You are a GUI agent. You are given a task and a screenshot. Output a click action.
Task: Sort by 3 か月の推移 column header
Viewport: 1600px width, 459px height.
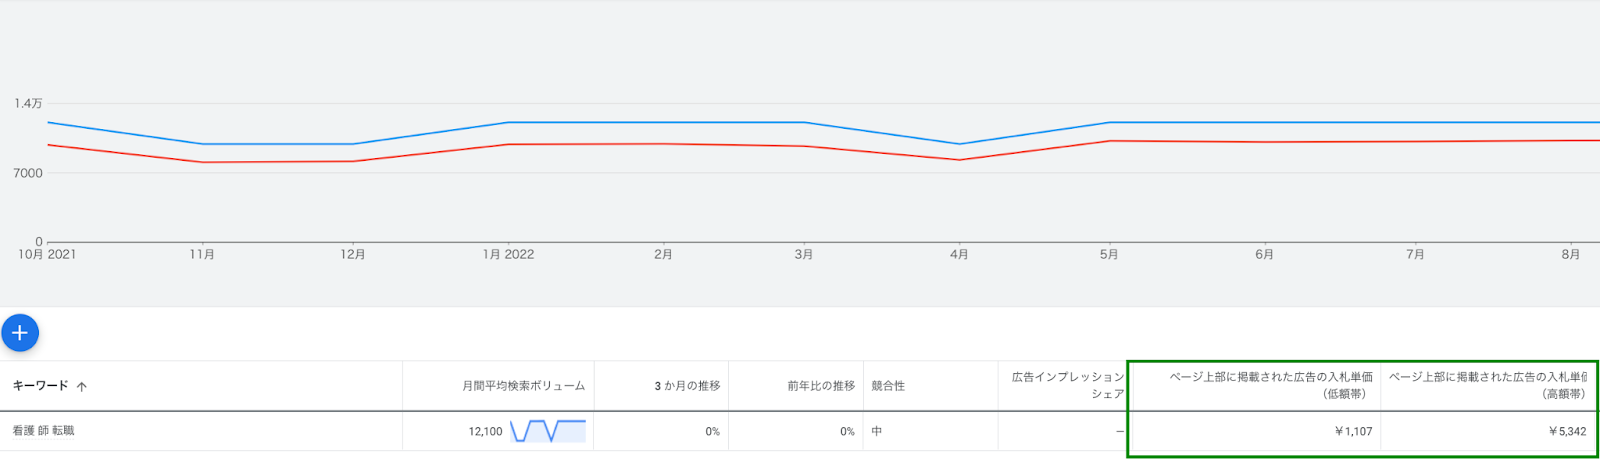tap(687, 386)
